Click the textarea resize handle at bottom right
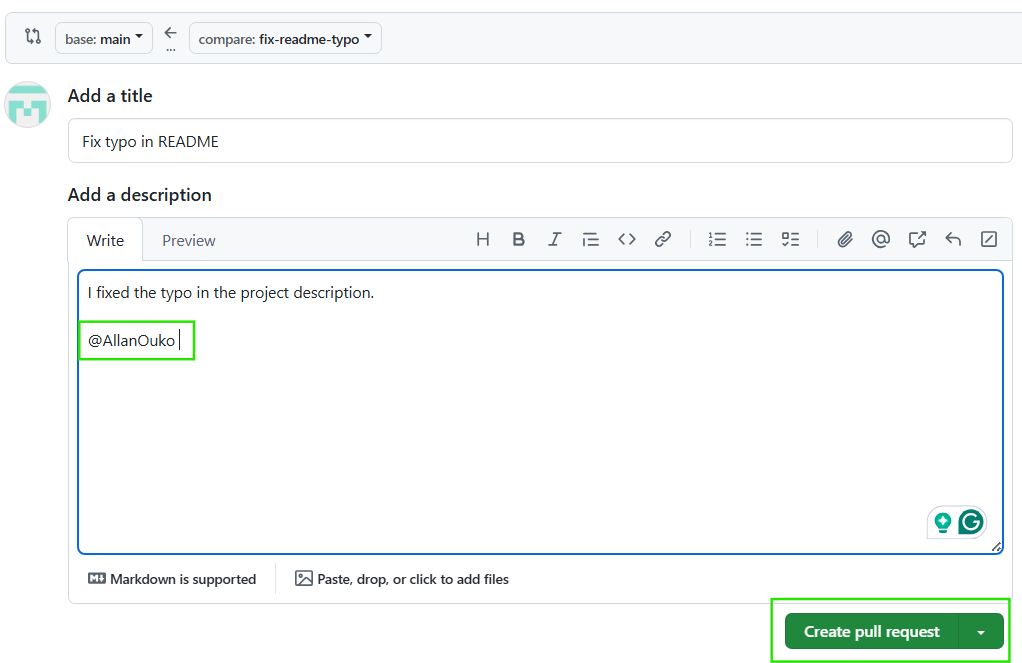 (996, 547)
